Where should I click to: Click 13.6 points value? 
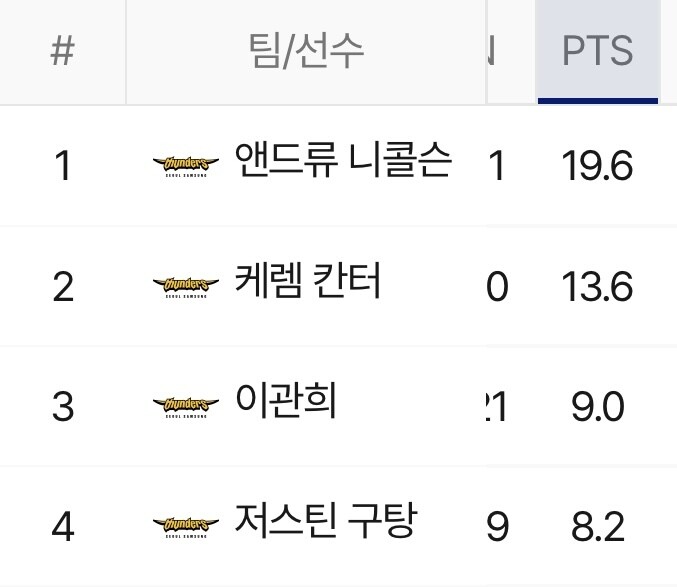[x=597, y=287]
